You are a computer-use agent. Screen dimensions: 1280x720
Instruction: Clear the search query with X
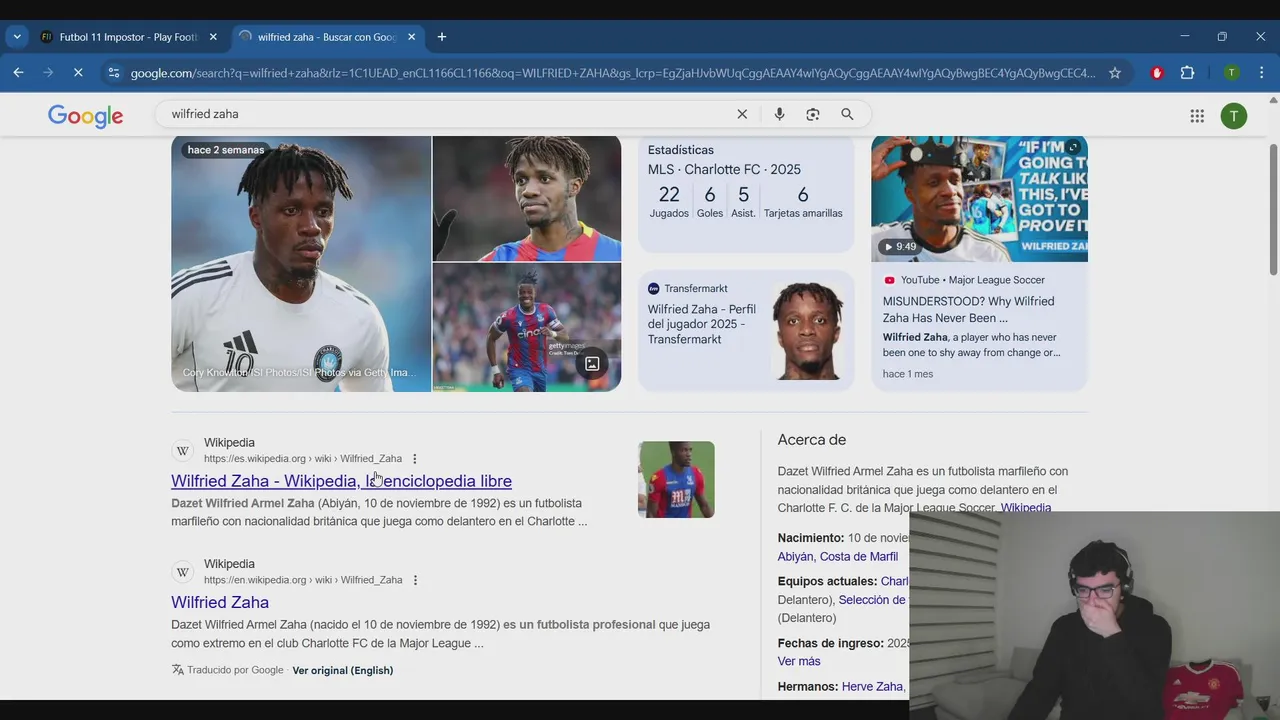(x=742, y=114)
